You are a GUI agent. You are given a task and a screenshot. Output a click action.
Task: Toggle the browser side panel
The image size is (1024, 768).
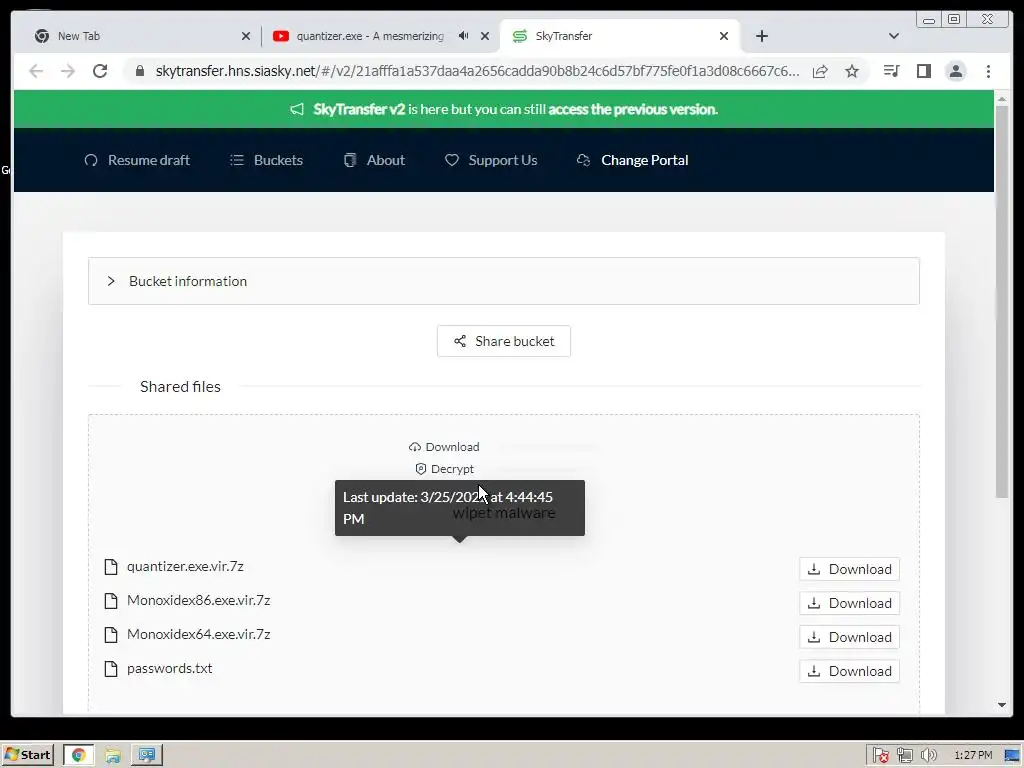click(x=923, y=71)
